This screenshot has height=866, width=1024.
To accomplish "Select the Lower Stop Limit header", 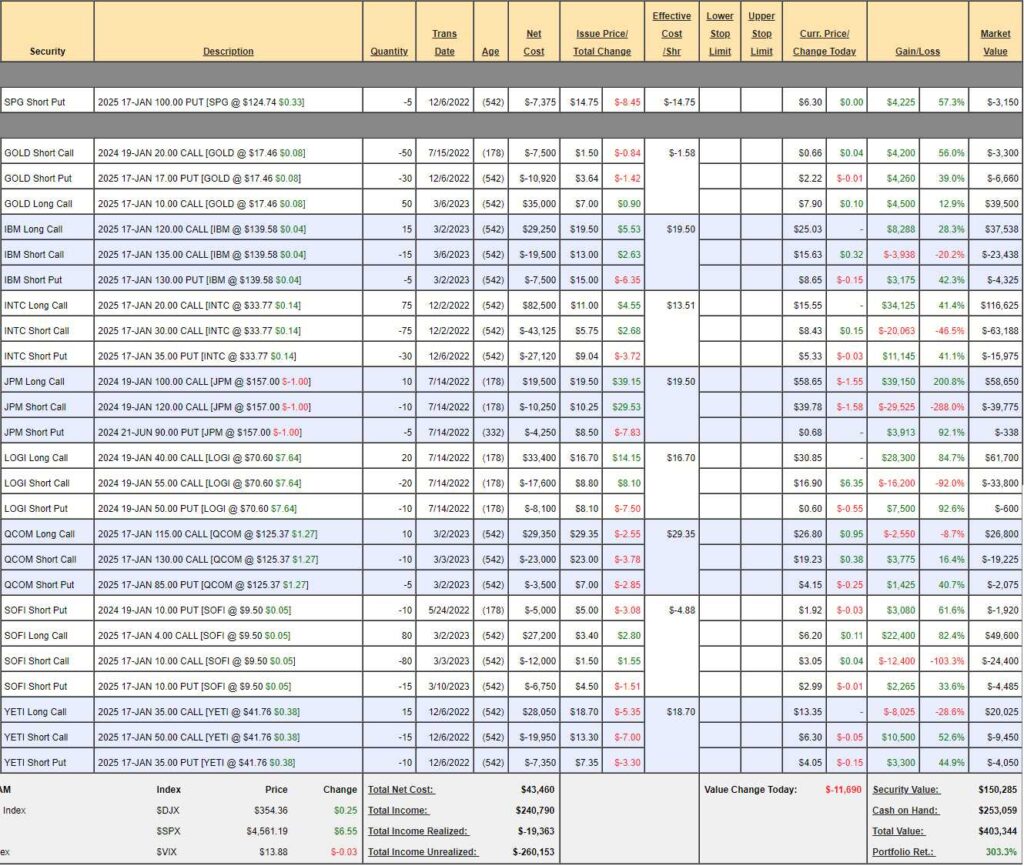I will pos(719,33).
